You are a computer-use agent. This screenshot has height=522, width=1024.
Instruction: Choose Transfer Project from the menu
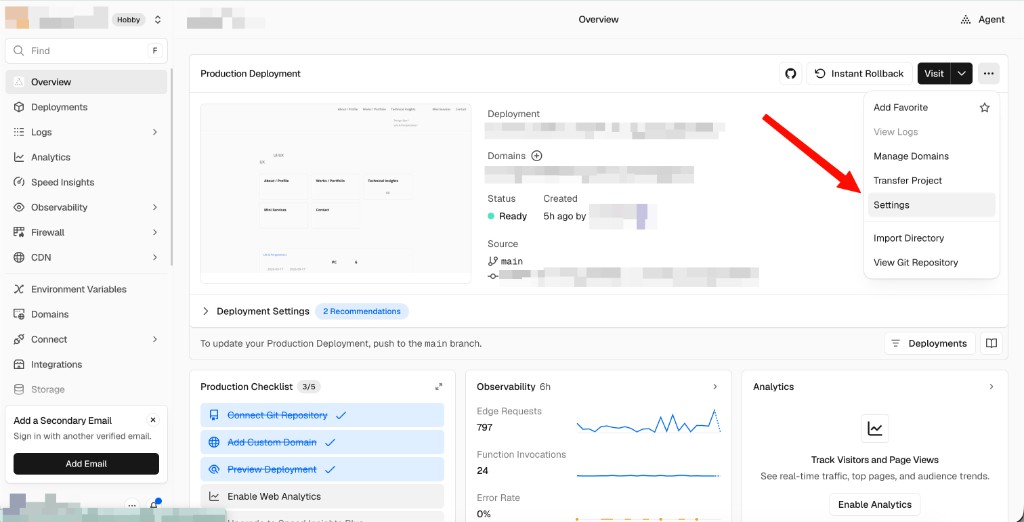931,181
